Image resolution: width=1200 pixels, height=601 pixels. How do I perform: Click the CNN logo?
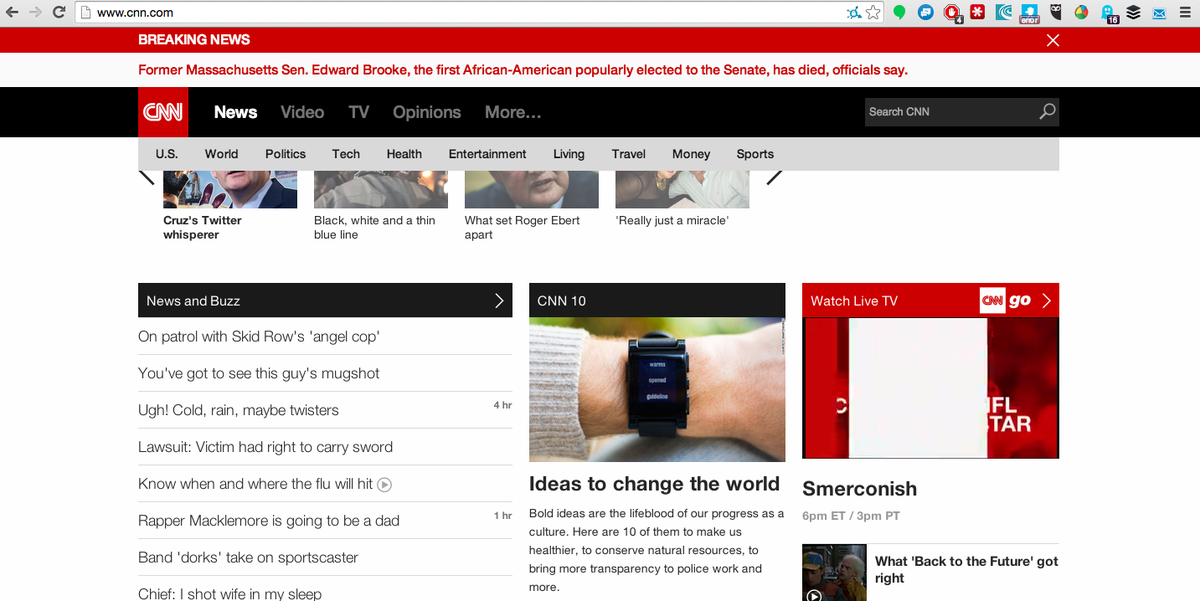(162, 112)
